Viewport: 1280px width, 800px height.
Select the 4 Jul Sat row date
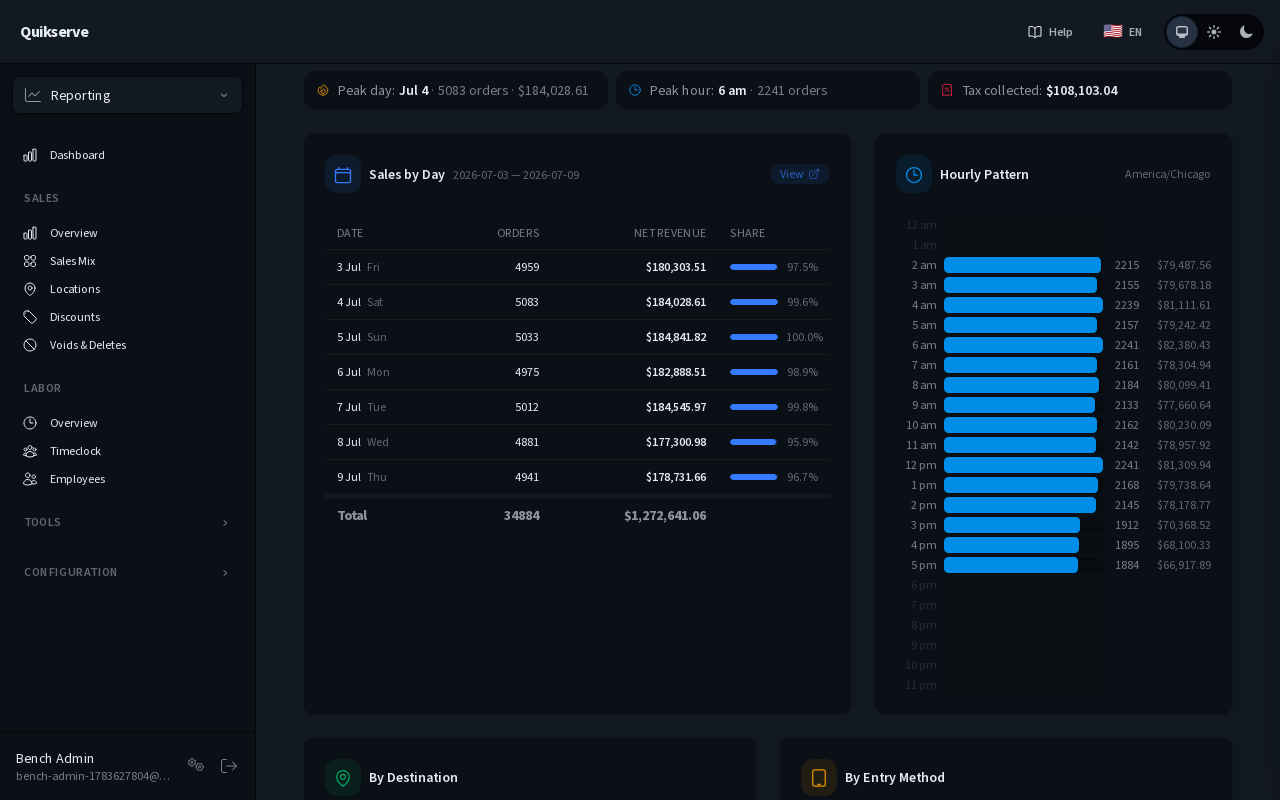pos(360,302)
